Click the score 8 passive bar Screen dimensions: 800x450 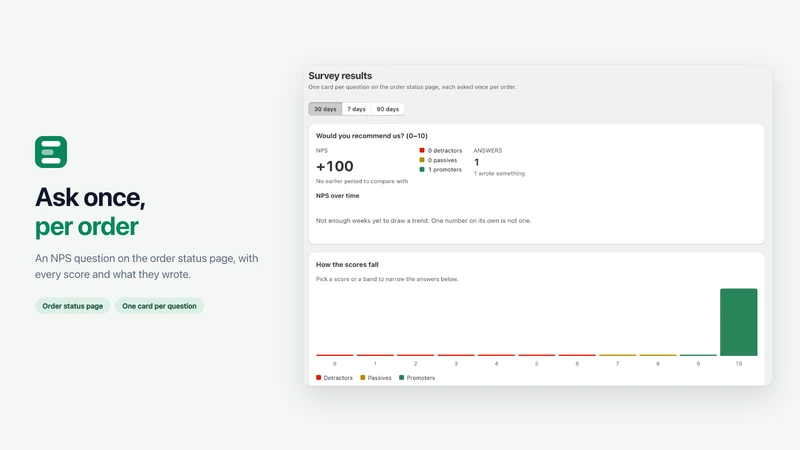pyautogui.click(x=658, y=355)
